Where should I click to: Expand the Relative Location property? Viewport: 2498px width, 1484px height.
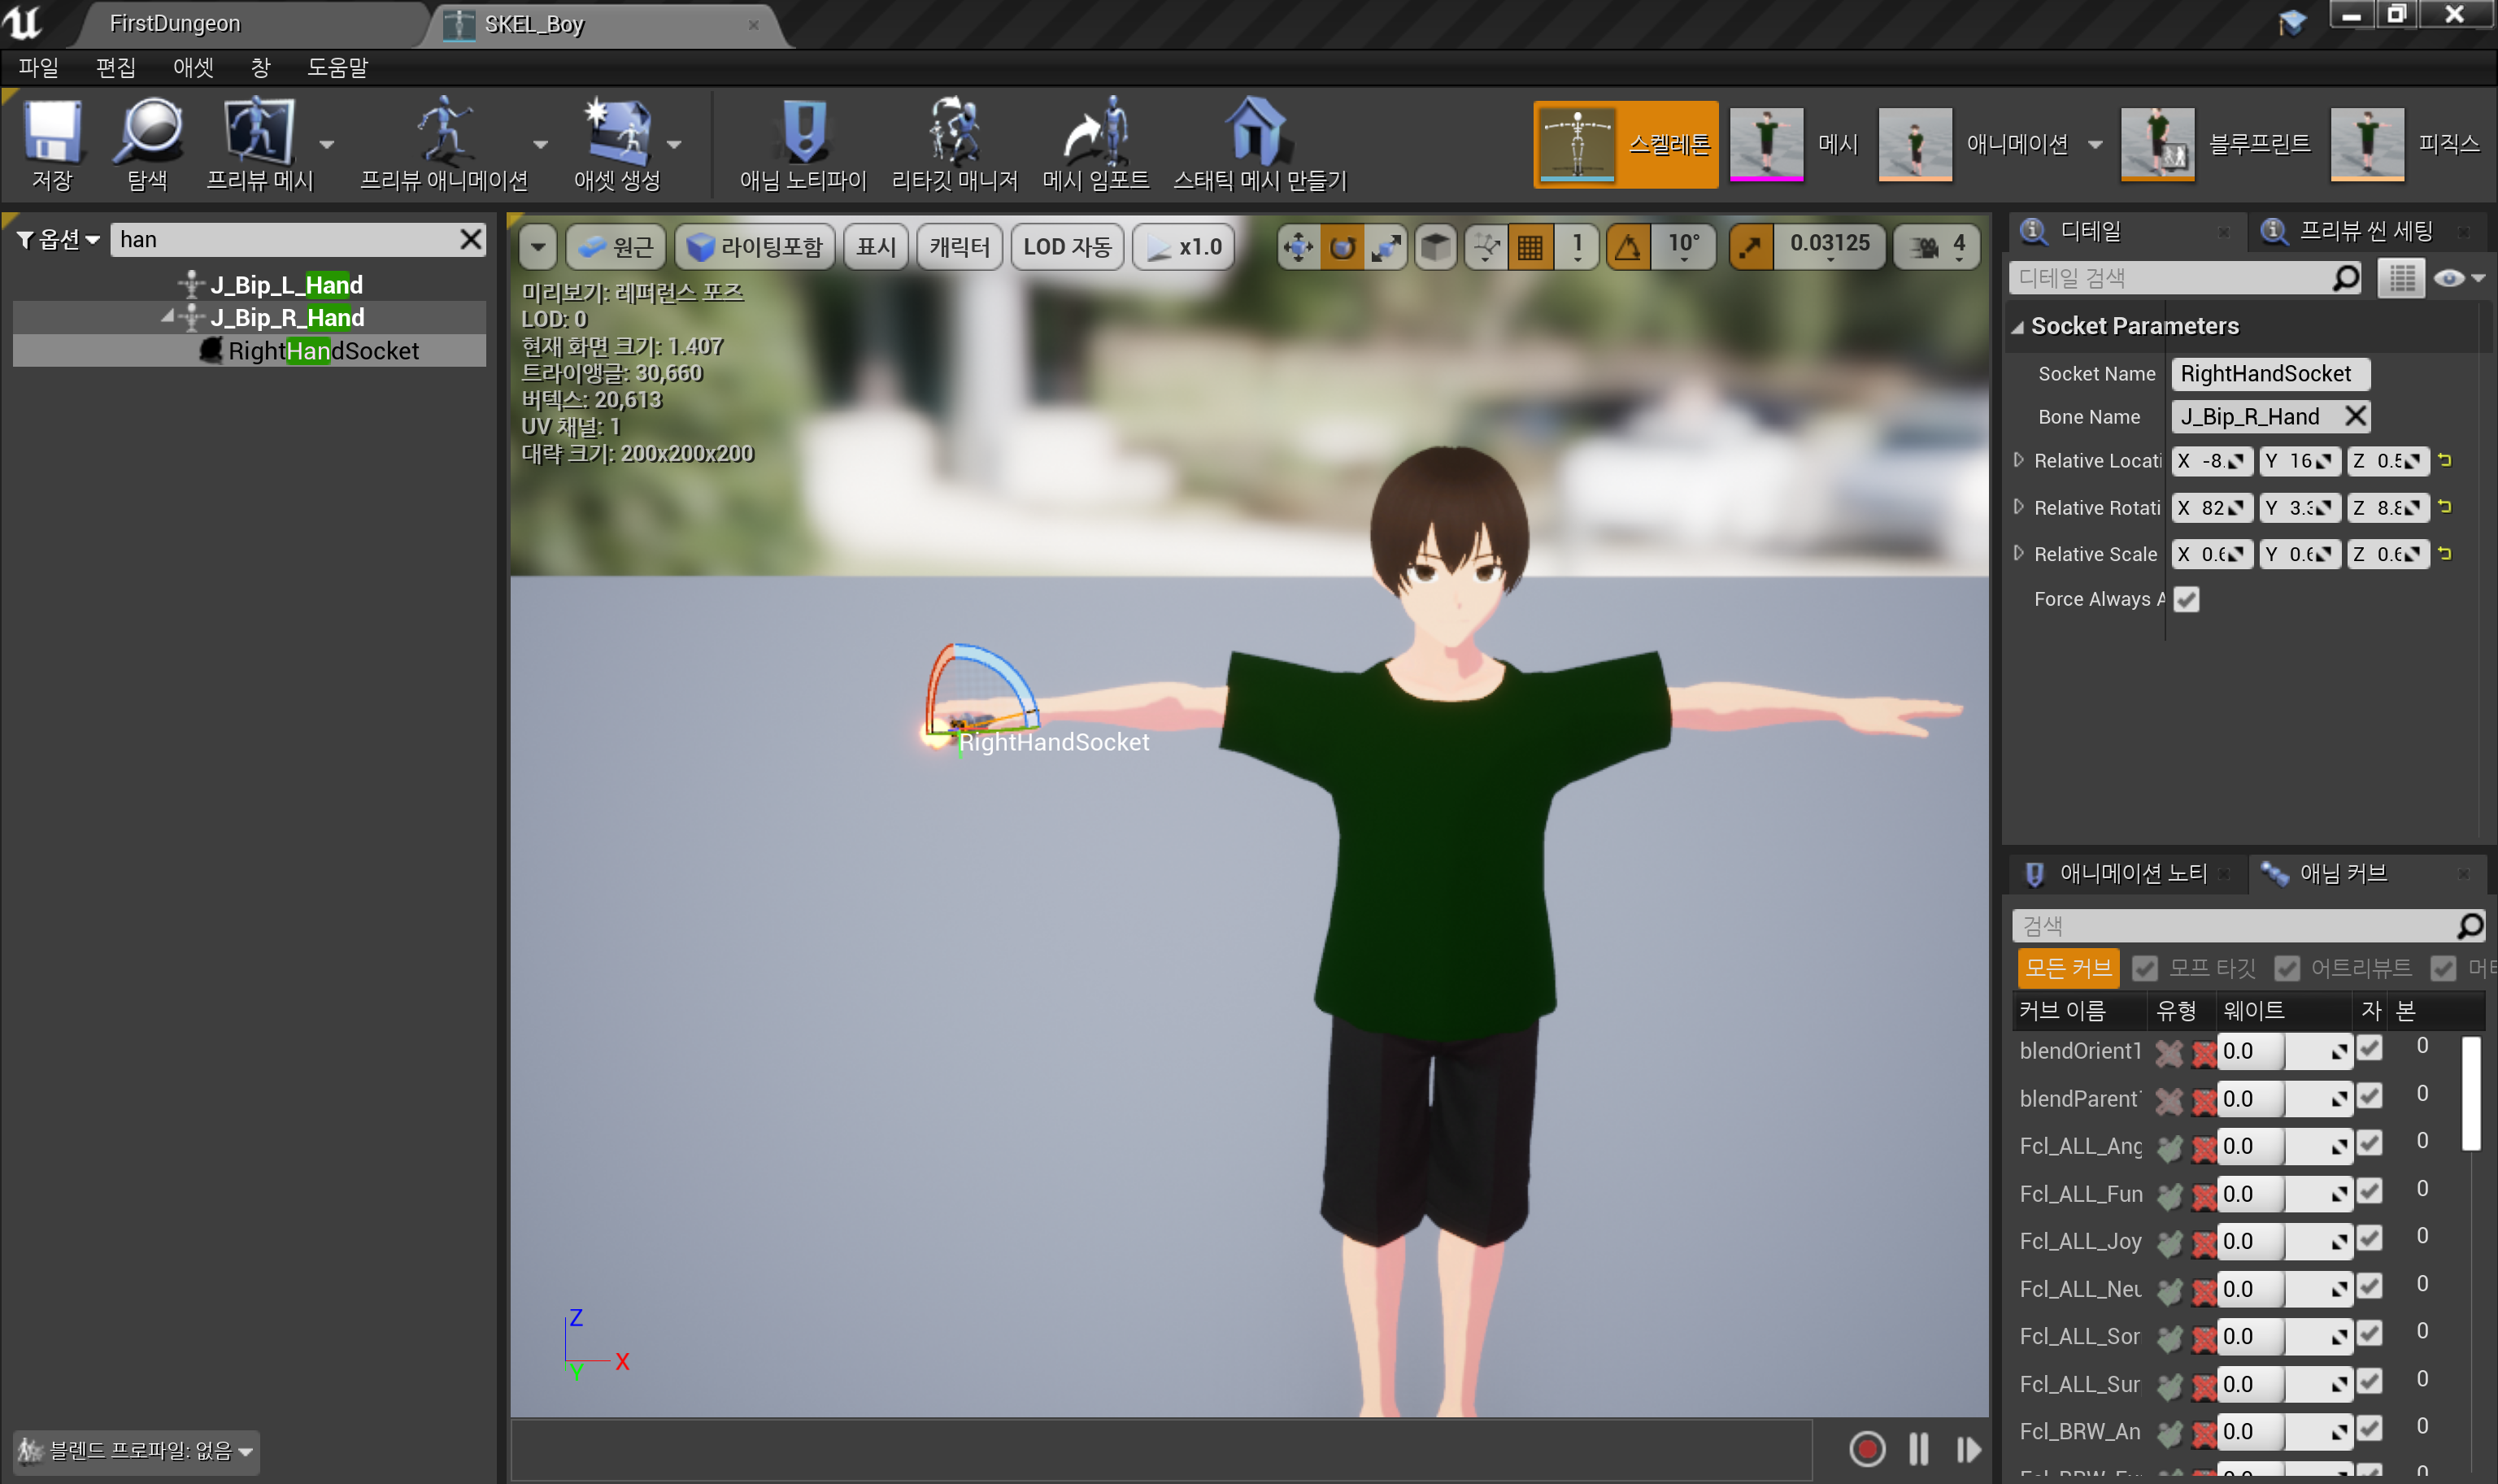click(2018, 460)
